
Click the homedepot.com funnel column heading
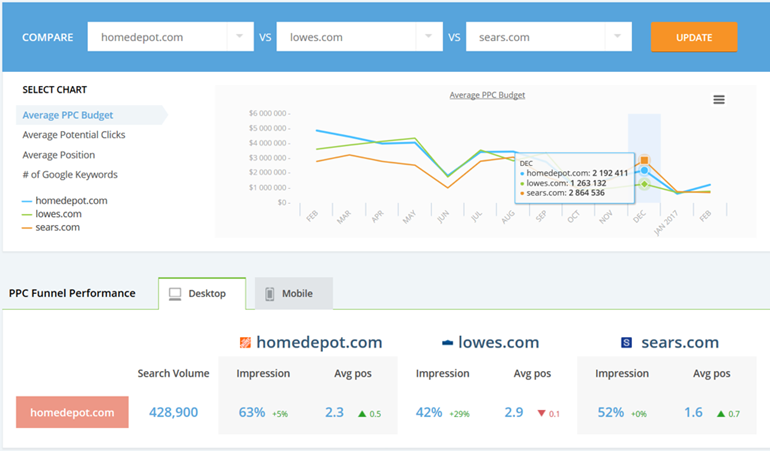(319, 342)
